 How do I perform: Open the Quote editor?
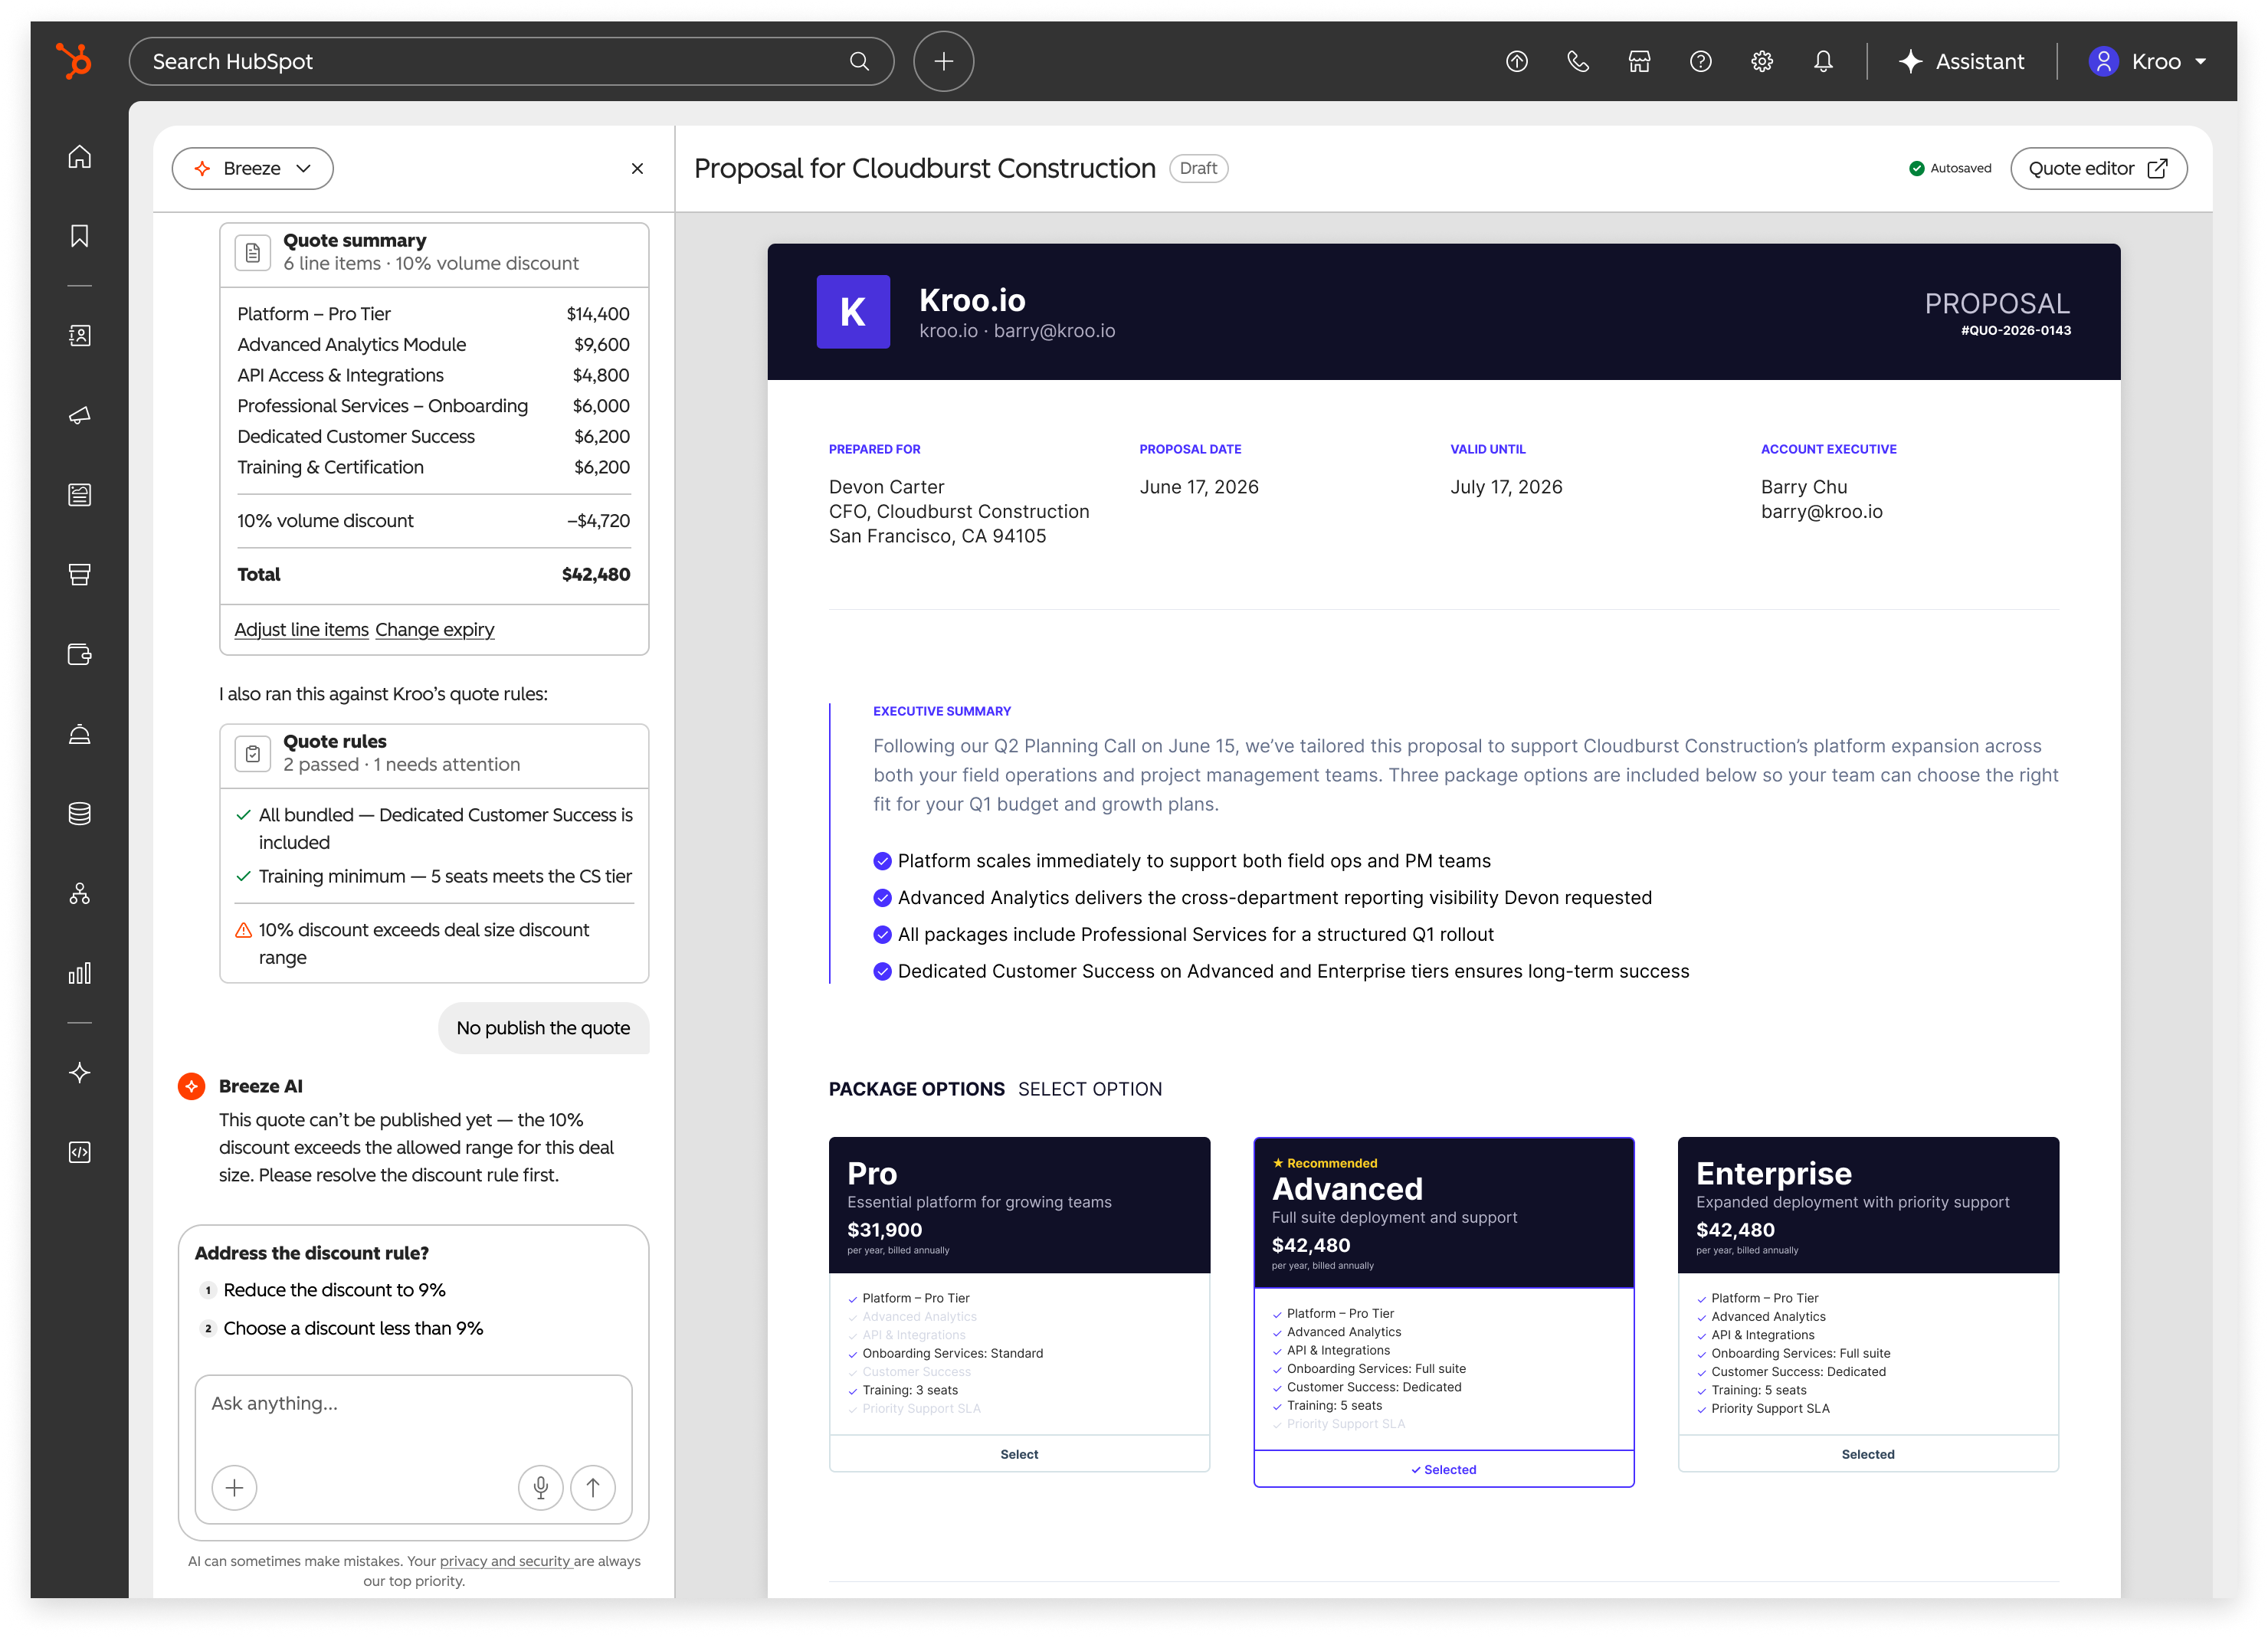[x=2098, y=168]
